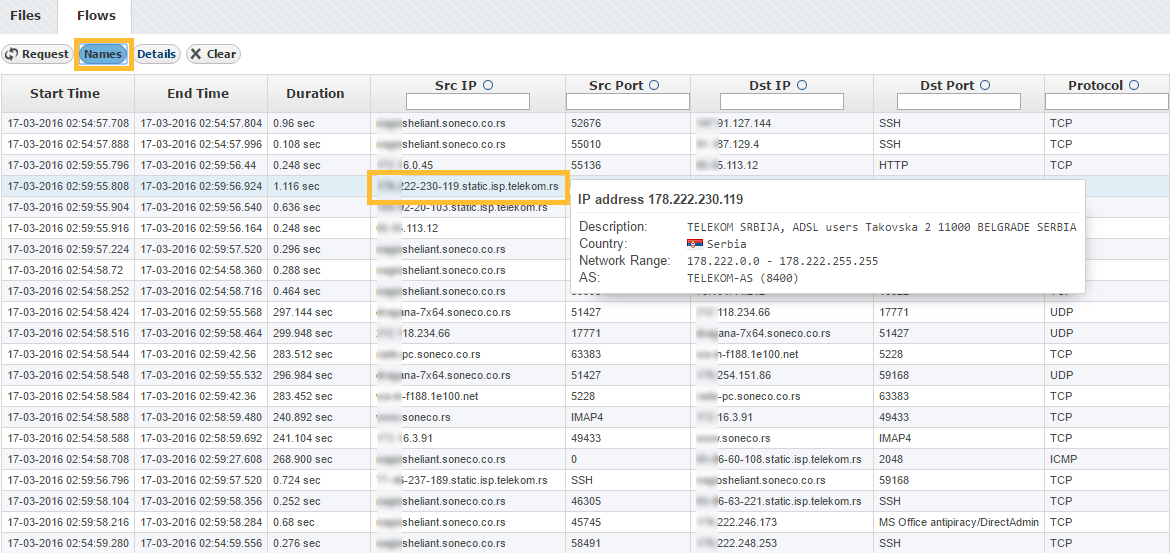Click the circle icon beside Protocol header
This screenshot has width=1170, height=553.
point(1134,86)
